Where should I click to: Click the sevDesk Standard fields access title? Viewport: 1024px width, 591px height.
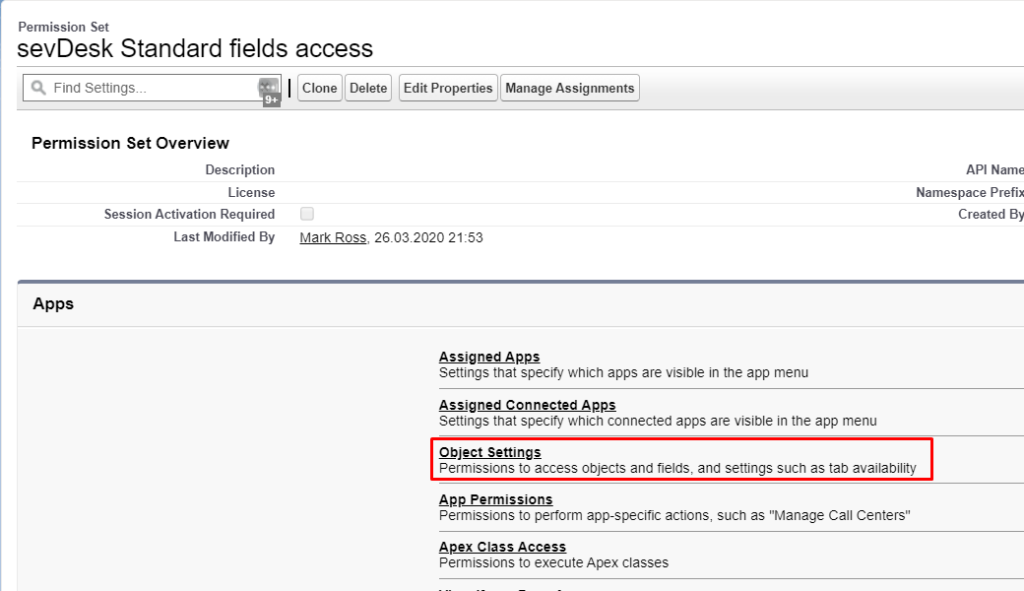click(195, 48)
